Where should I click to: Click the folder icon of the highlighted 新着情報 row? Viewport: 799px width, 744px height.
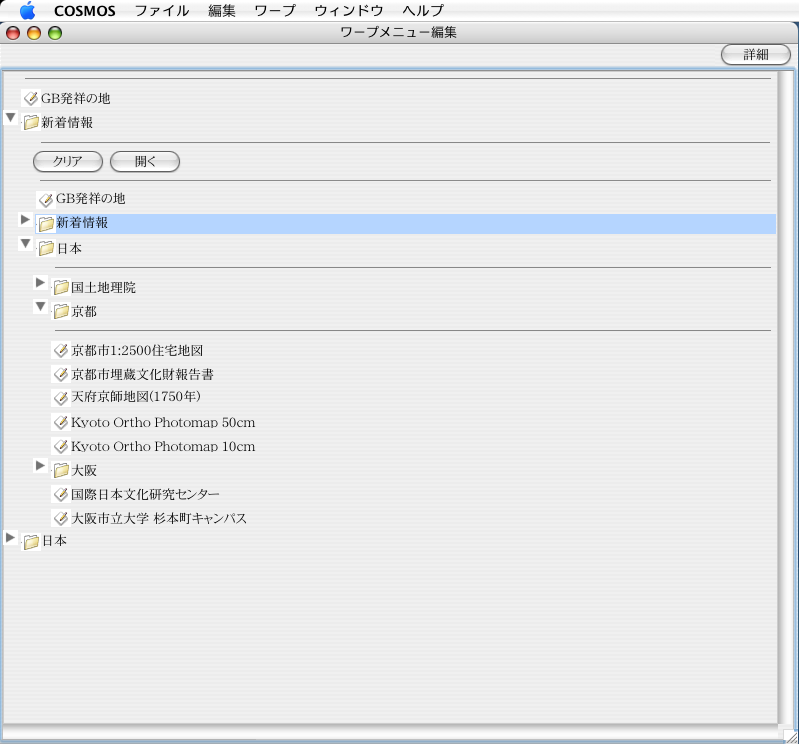pos(46,224)
